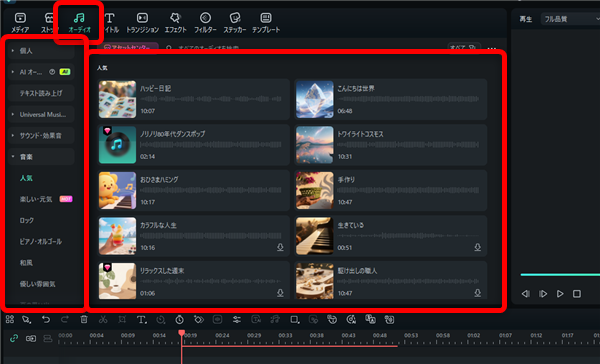Click the ハッピー日記 track thumbnail

click(117, 99)
